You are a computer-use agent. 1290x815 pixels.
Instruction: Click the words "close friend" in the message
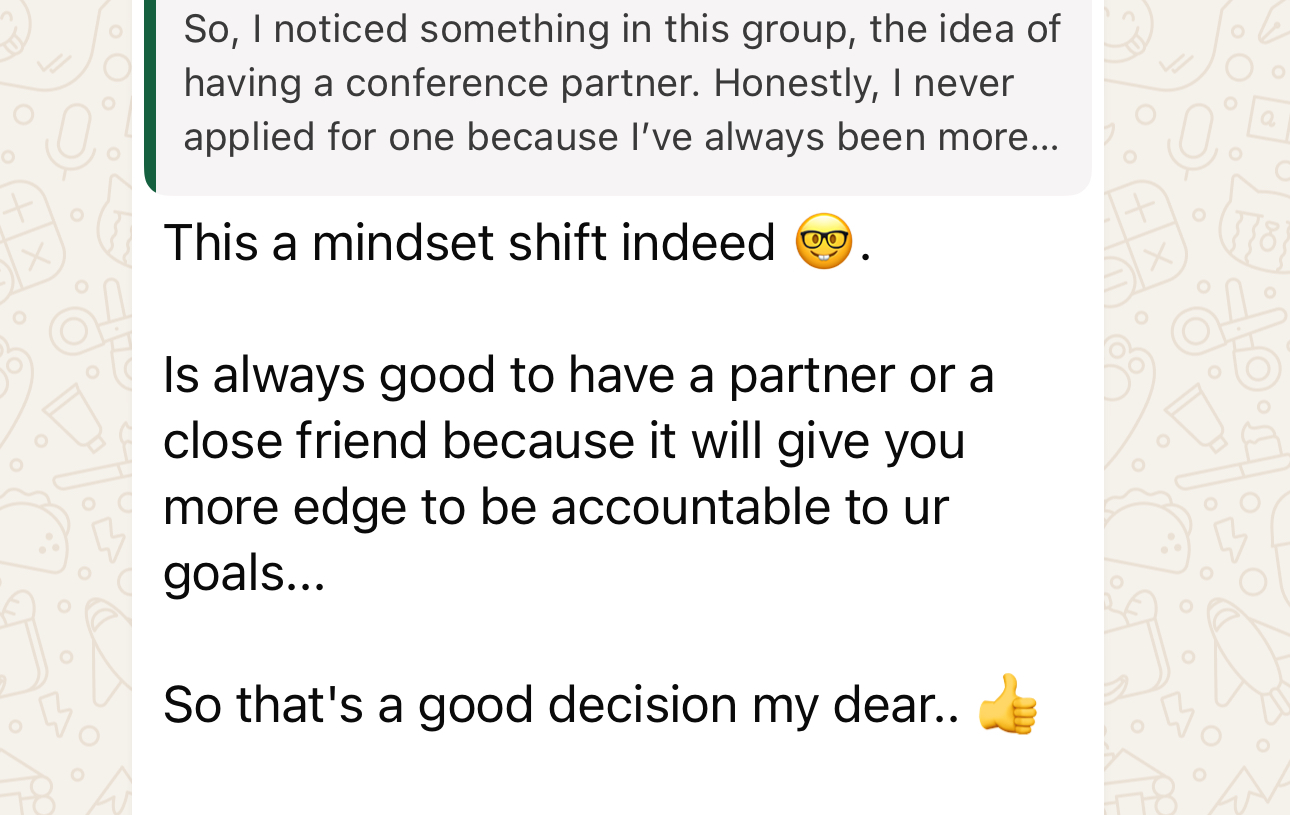click(x=294, y=441)
